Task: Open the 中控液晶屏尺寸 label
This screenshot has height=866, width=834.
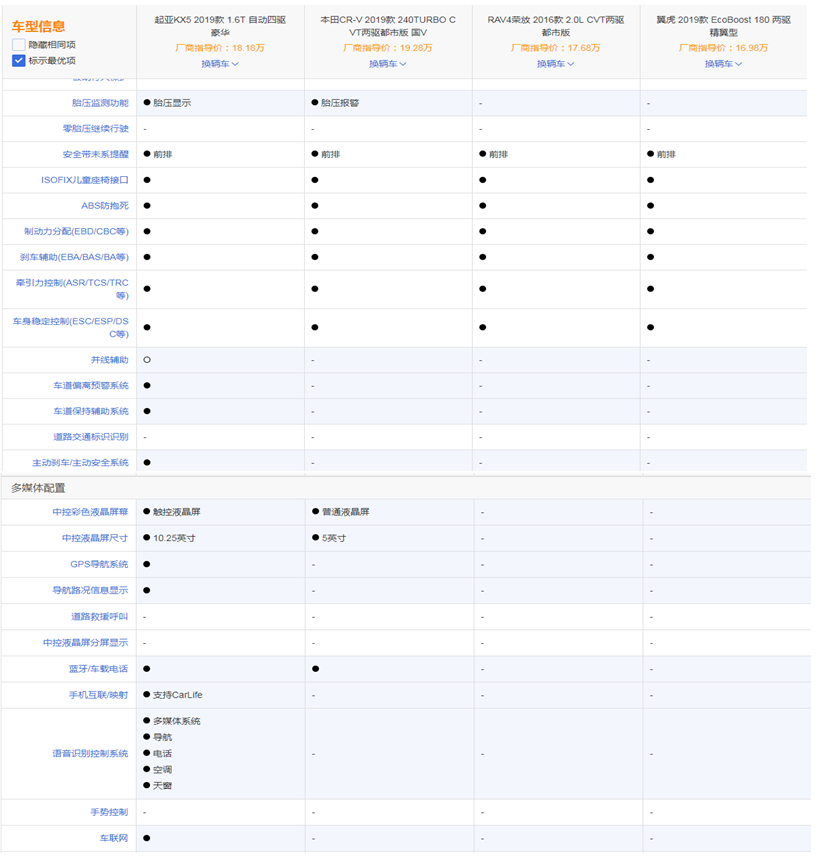Action: pyautogui.click(x=95, y=538)
